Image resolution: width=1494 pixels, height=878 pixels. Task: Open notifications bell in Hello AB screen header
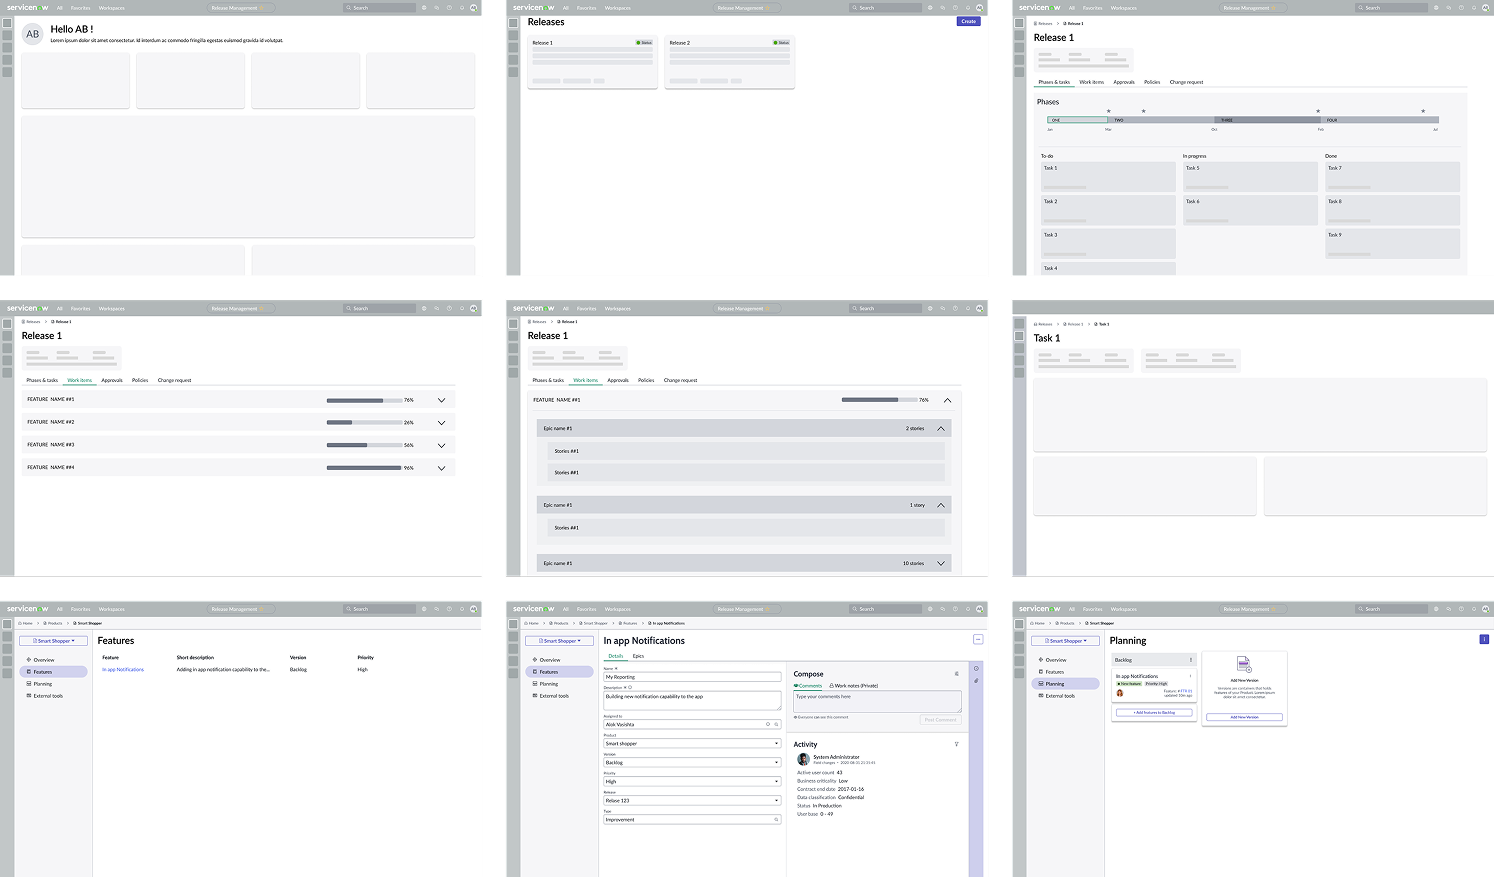click(x=462, y=8)
